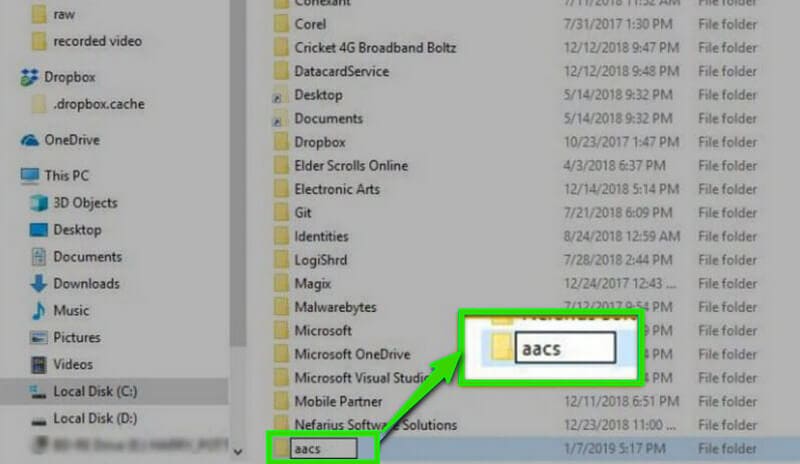Click the Mobile Partner date 12/11/2018 6:51 PM
The width and height of the screenshot is (800, 464).
pyautogui.click(x=621, y=401)
